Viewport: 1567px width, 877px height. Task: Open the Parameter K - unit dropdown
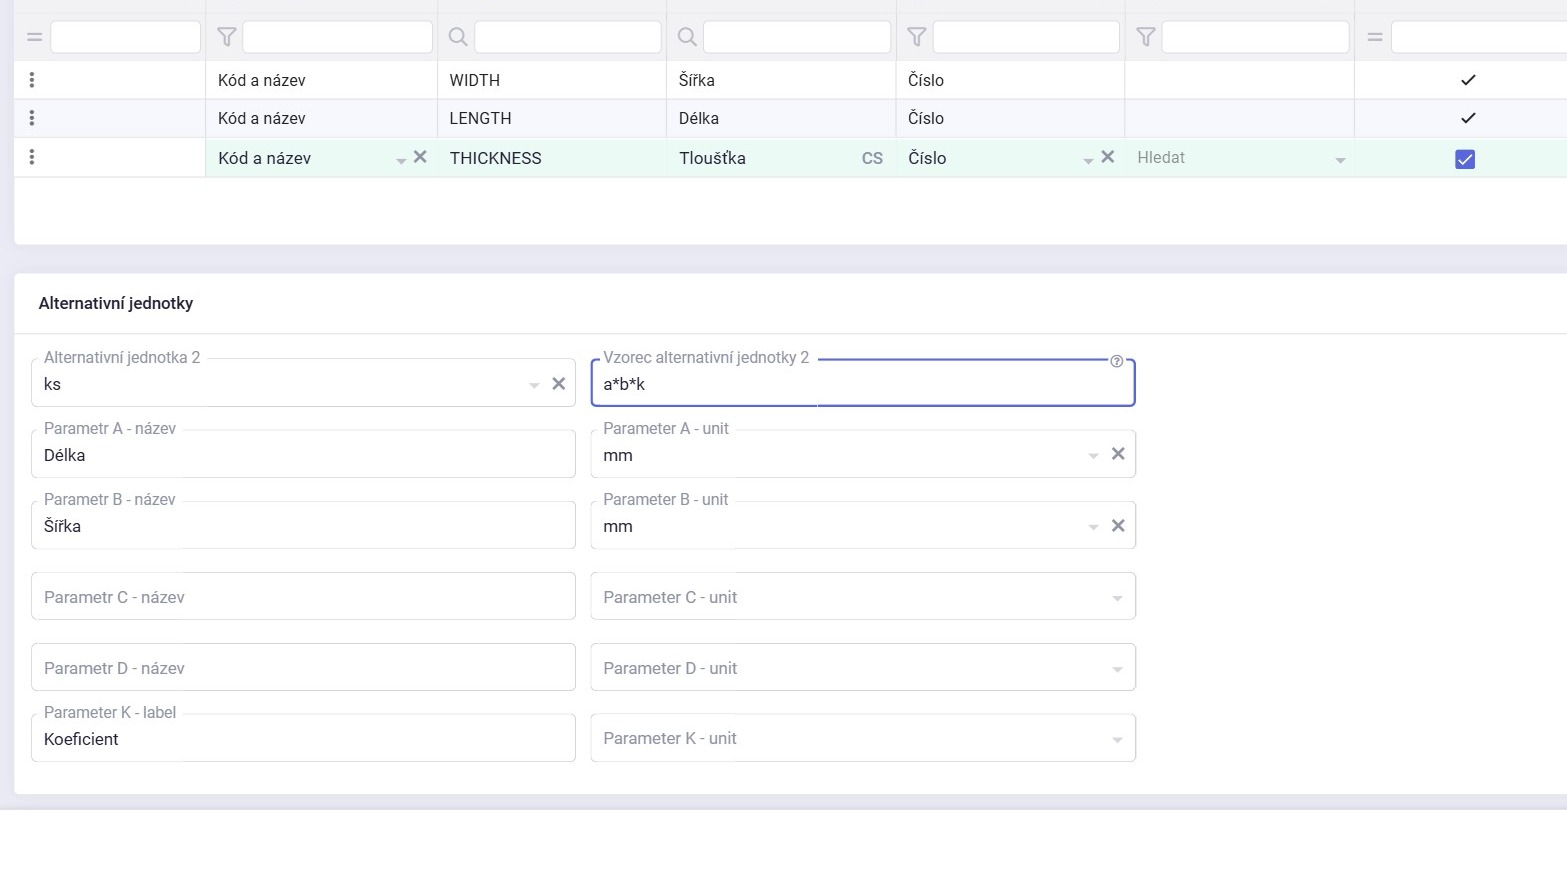coord(1117,740)
